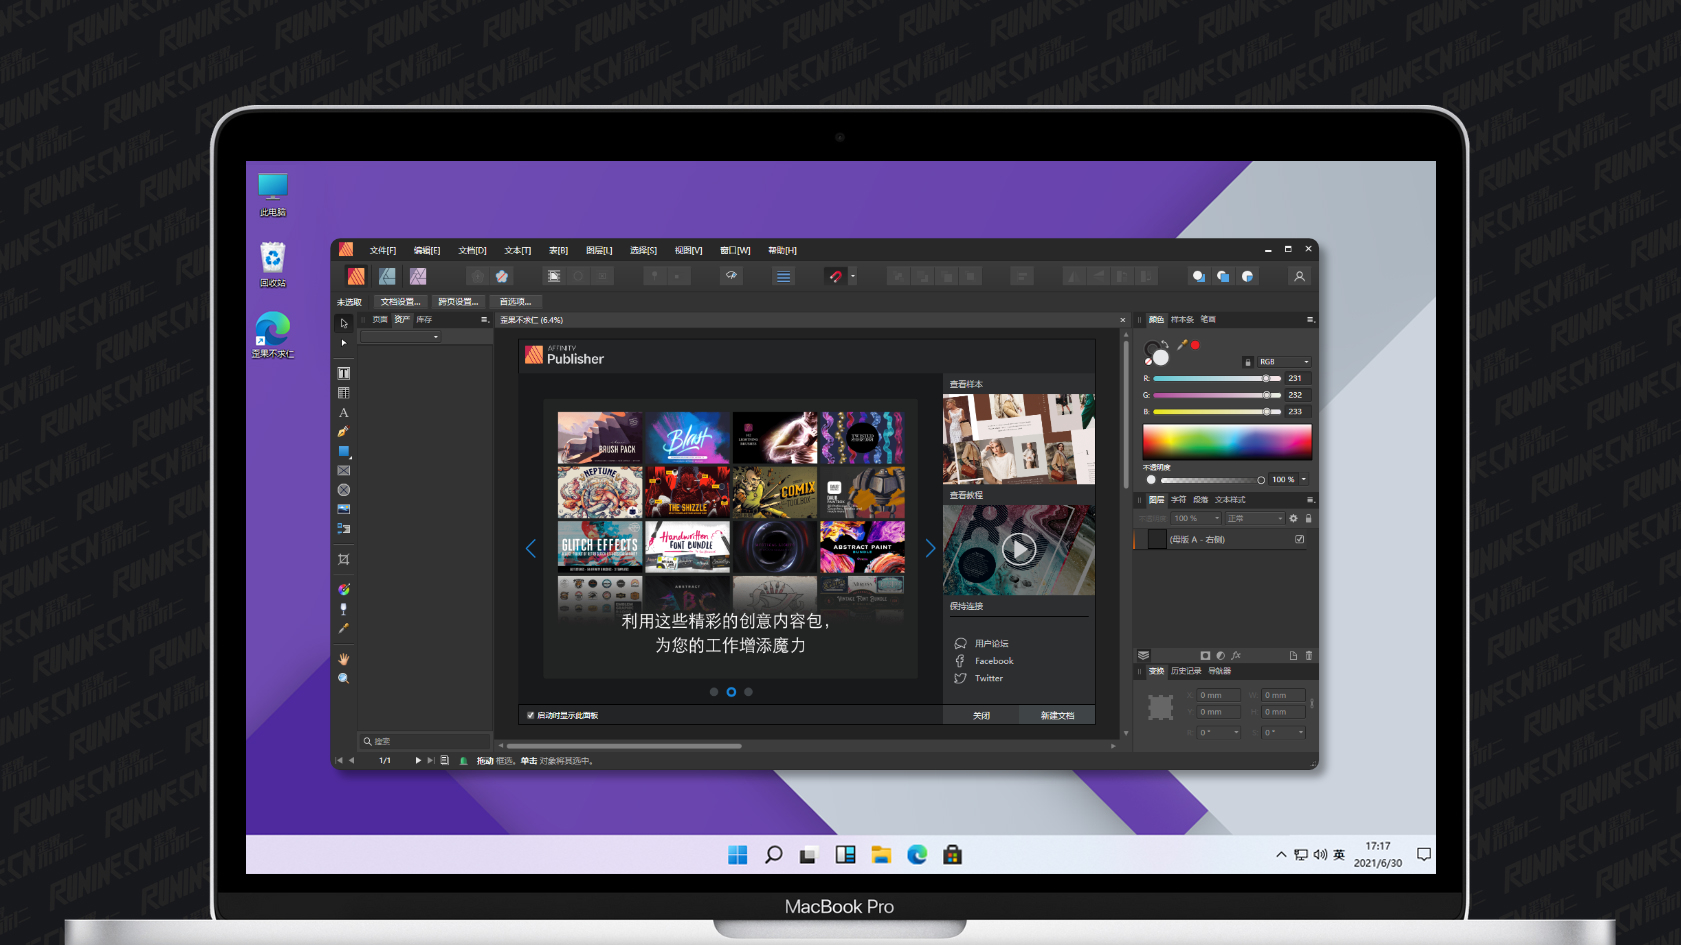Image resolution: width=1681 pixels, height=945 pixels.
Task: Select the Crop tool
Action: click(x=344, y=559)
